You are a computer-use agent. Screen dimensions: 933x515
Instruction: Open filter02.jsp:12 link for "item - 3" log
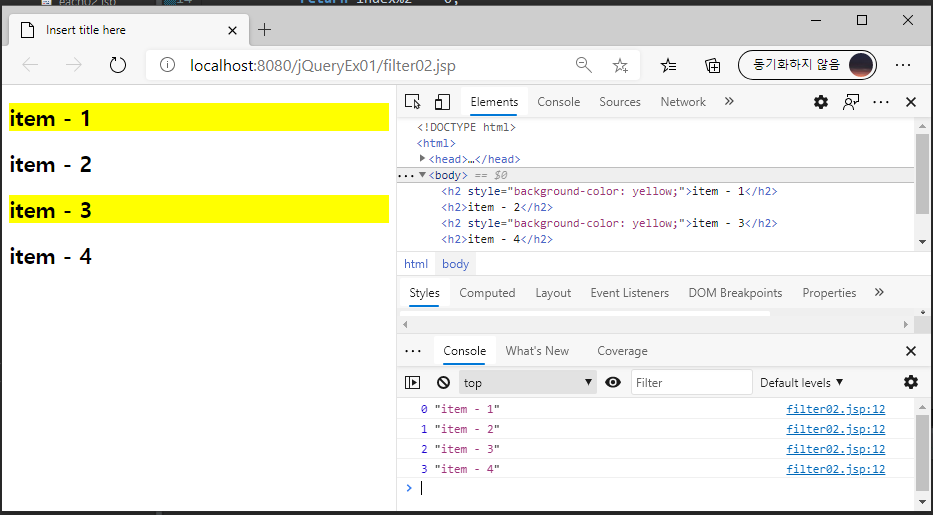click(835, 449)
